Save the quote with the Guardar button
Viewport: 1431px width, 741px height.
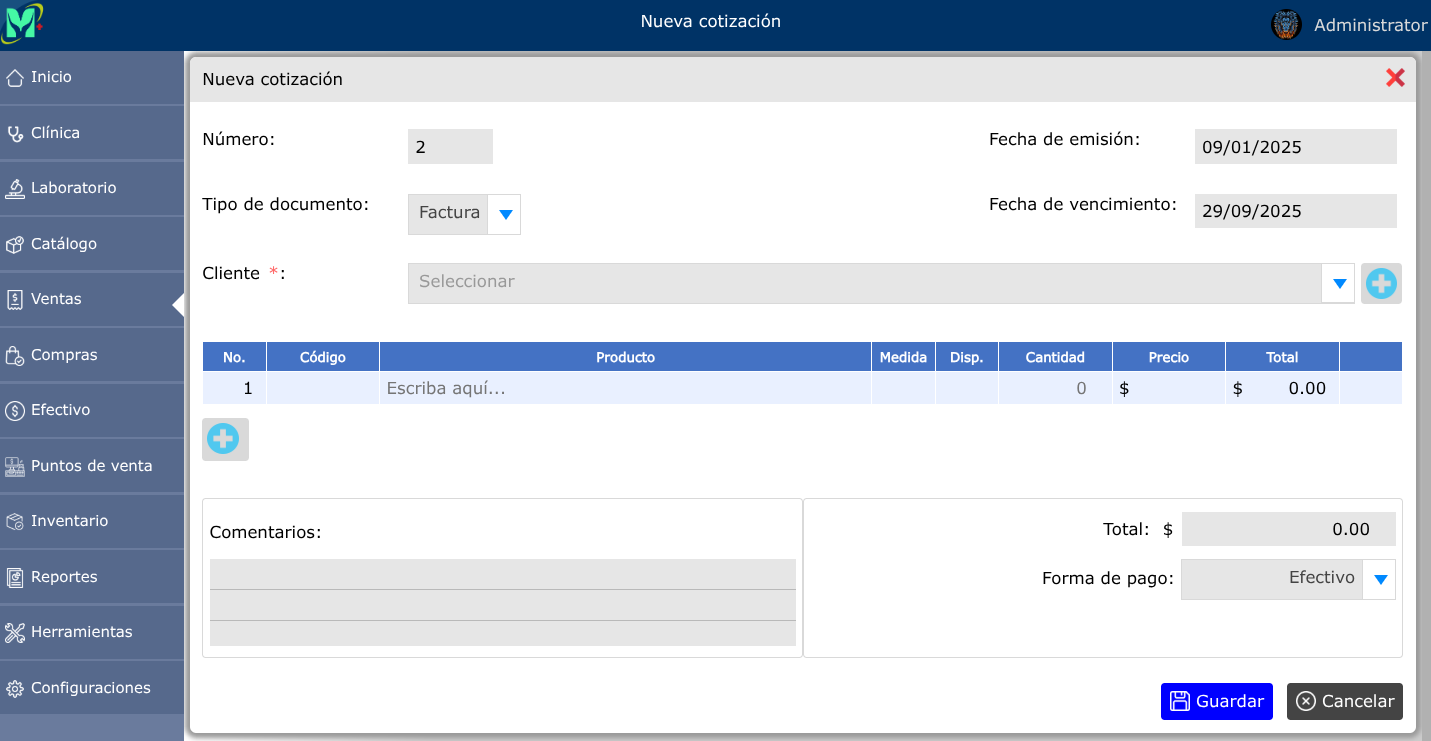[x=1216, y=701]
